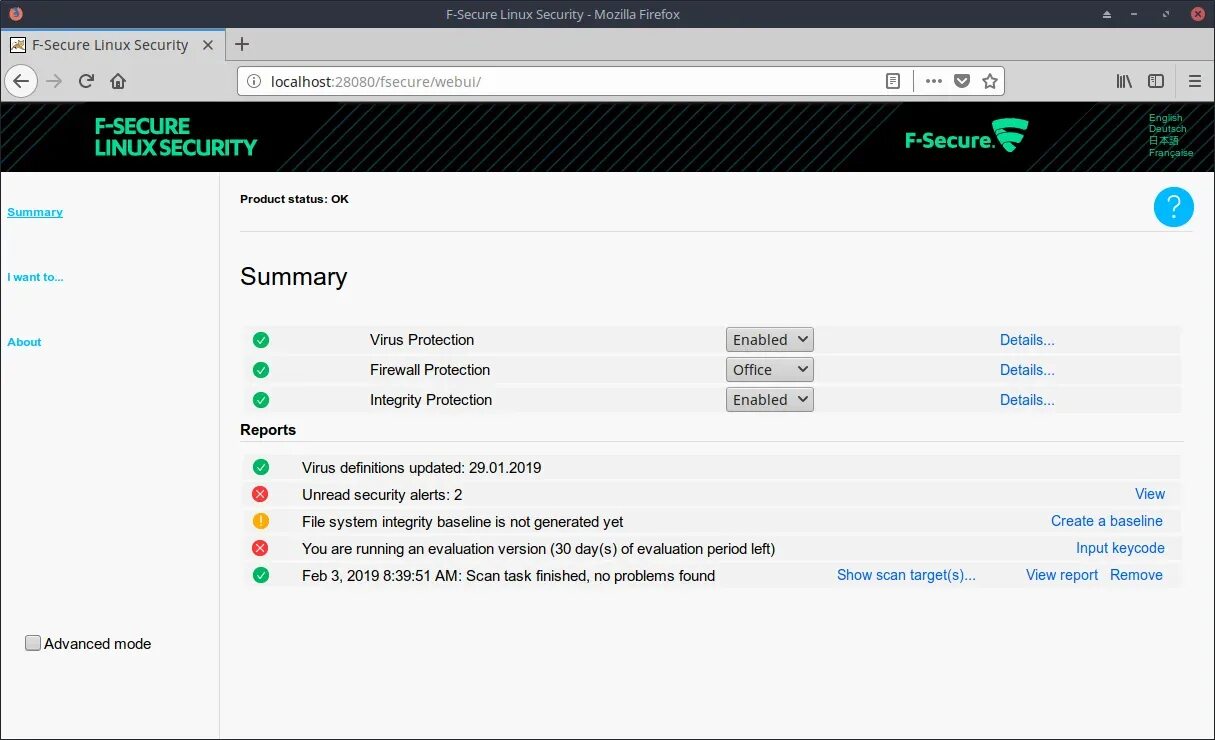
Task: Select the 'I want to...' navigation item
Action: click(35, 277)
